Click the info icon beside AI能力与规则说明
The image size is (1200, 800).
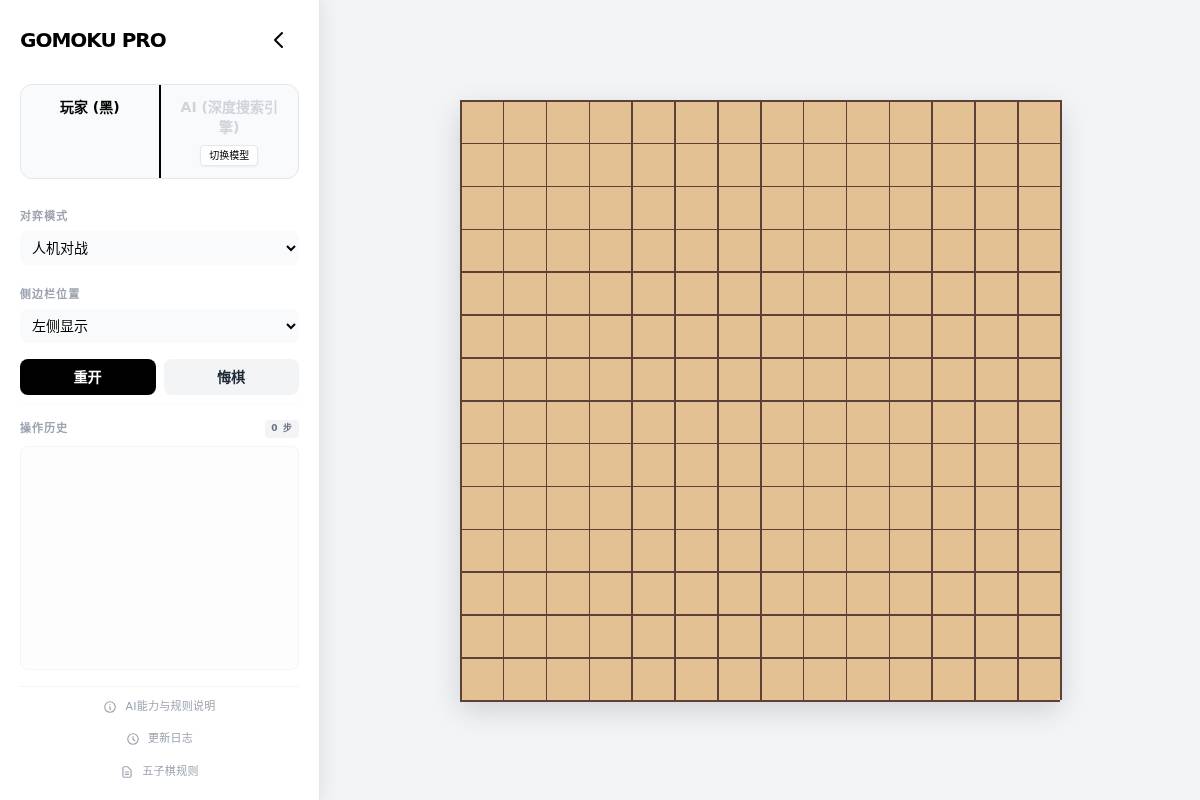click(110, 707)
